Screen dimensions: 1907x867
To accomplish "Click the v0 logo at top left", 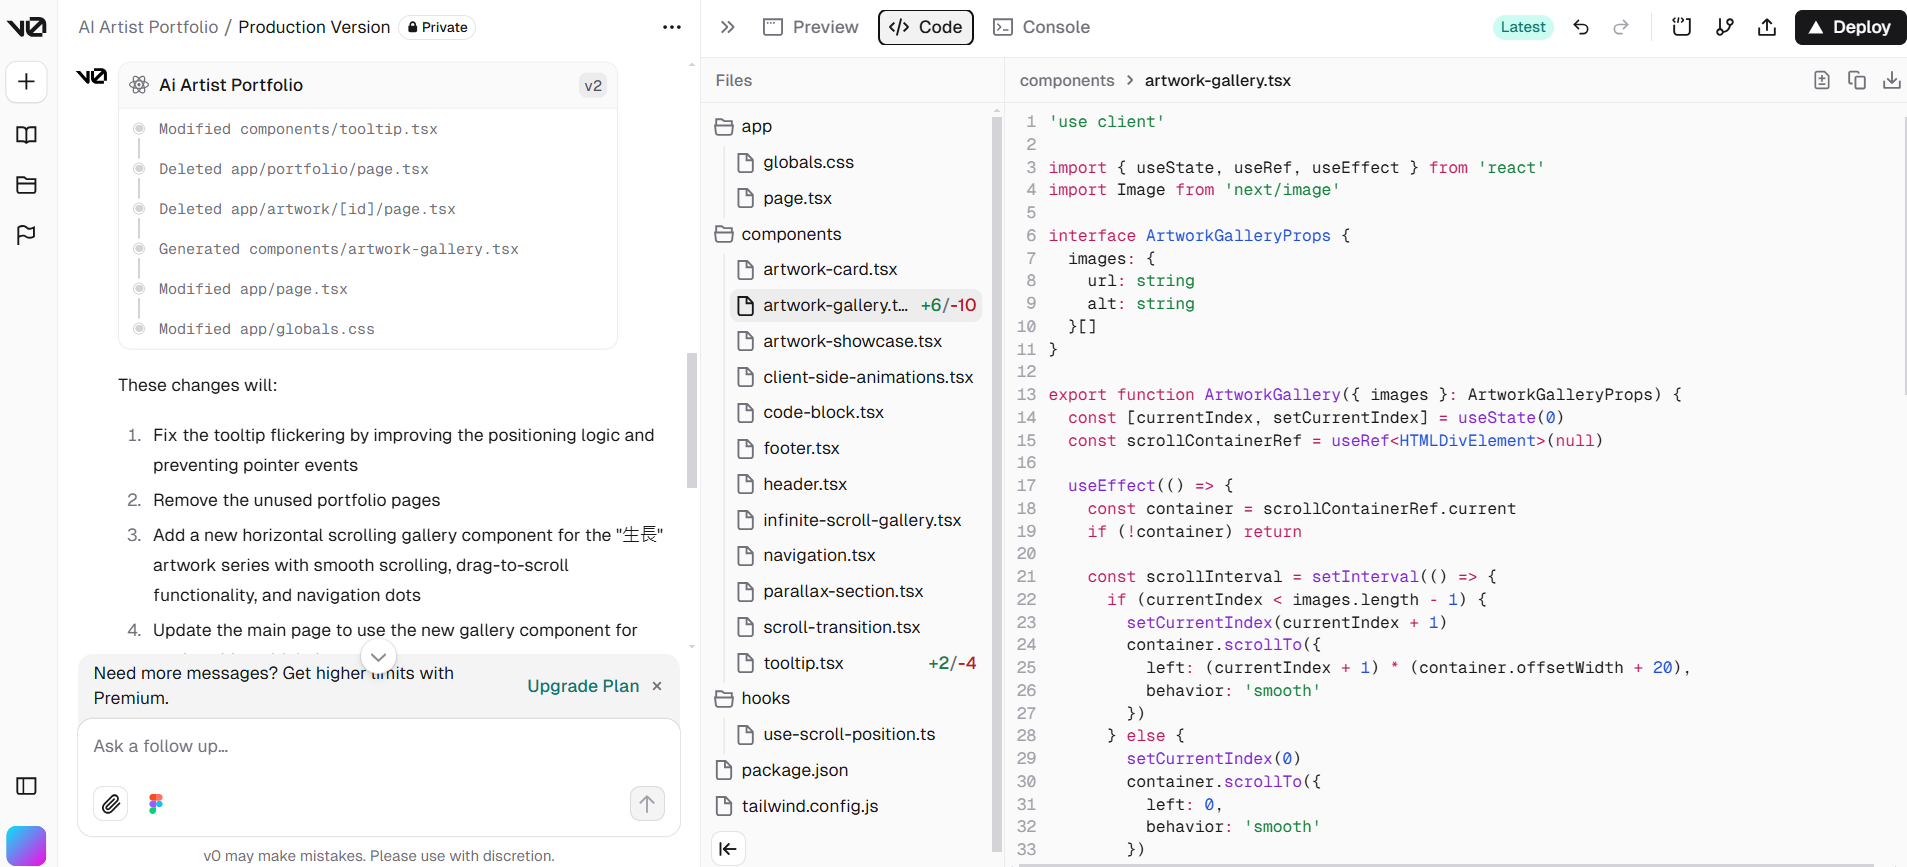I will click(x=27, y=27).
